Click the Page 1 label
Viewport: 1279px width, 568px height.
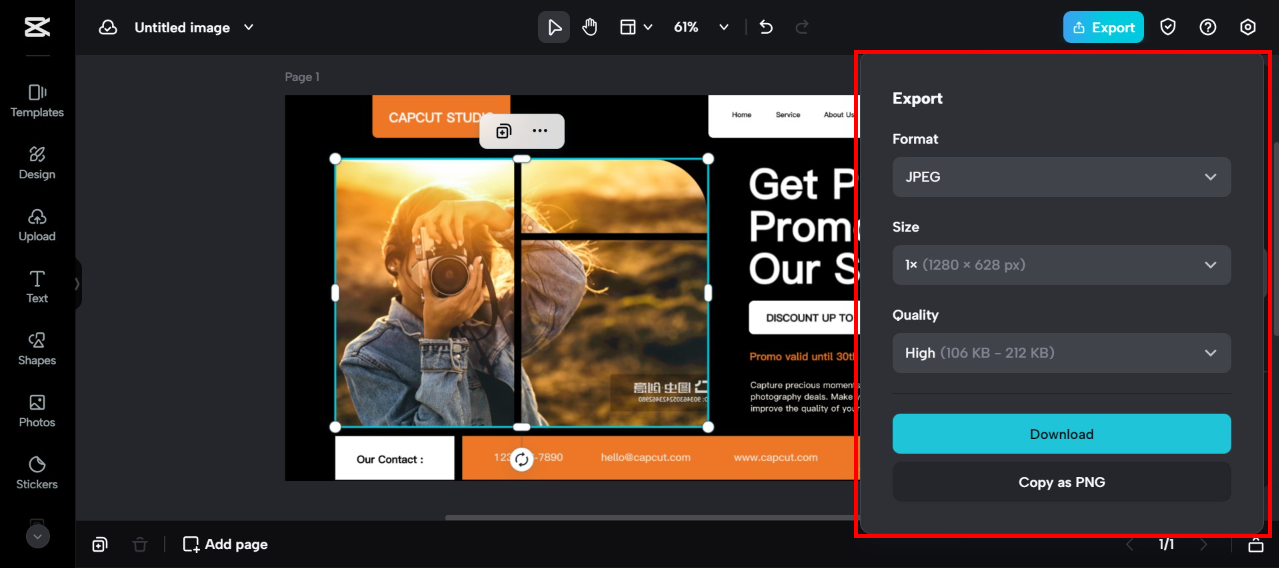pos(302,77)
